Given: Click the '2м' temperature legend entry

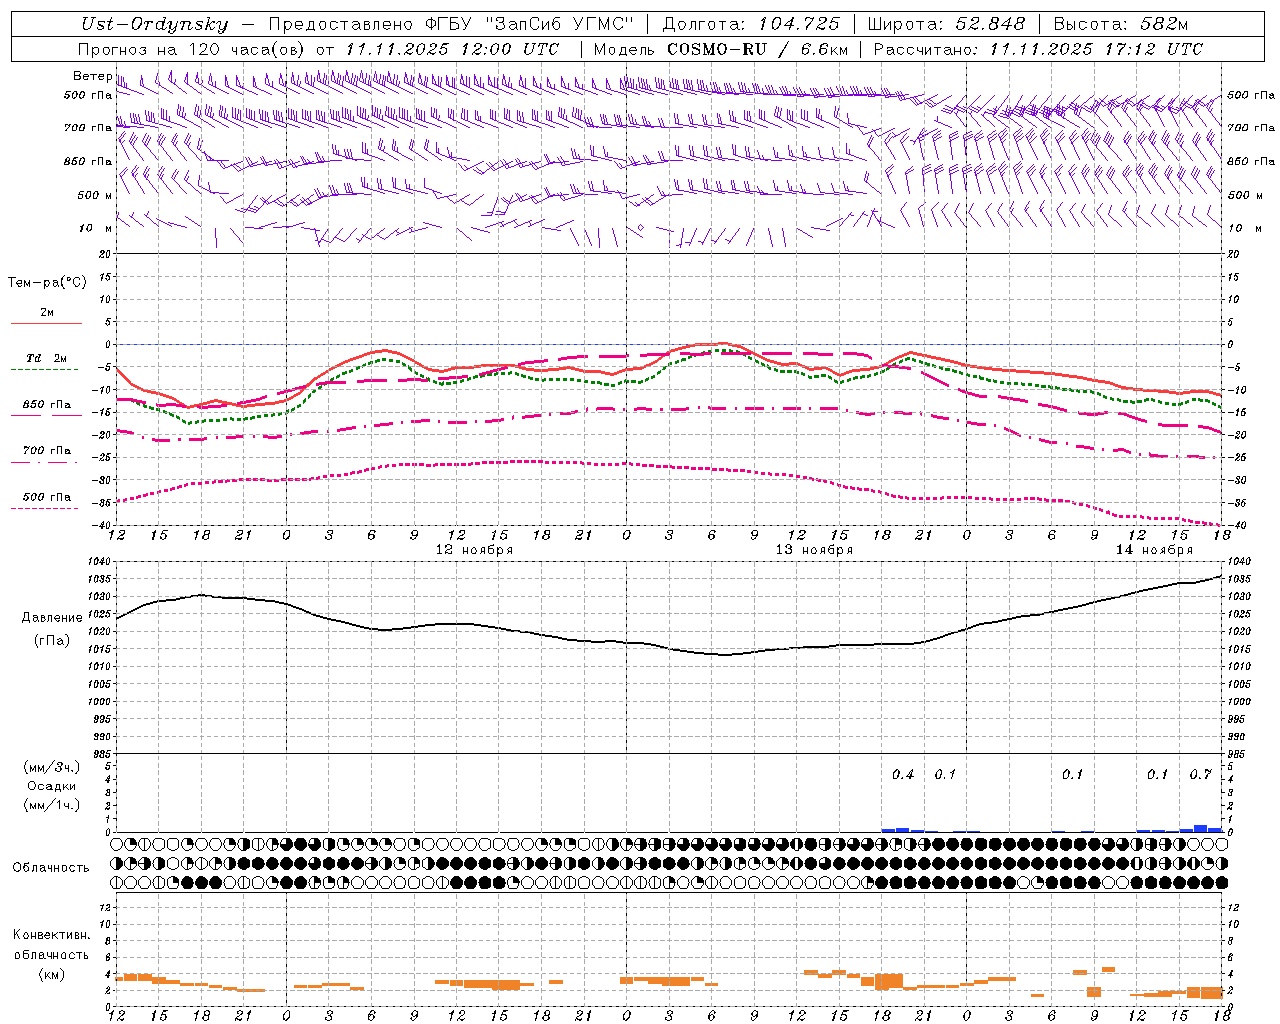Looking at the screenshot, I should [x=47, y=313].
